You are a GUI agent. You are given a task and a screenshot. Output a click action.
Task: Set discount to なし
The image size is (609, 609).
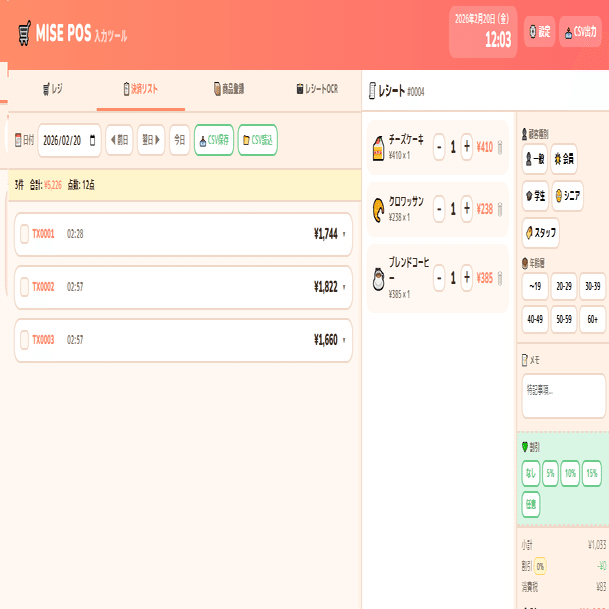click(531, 473)
